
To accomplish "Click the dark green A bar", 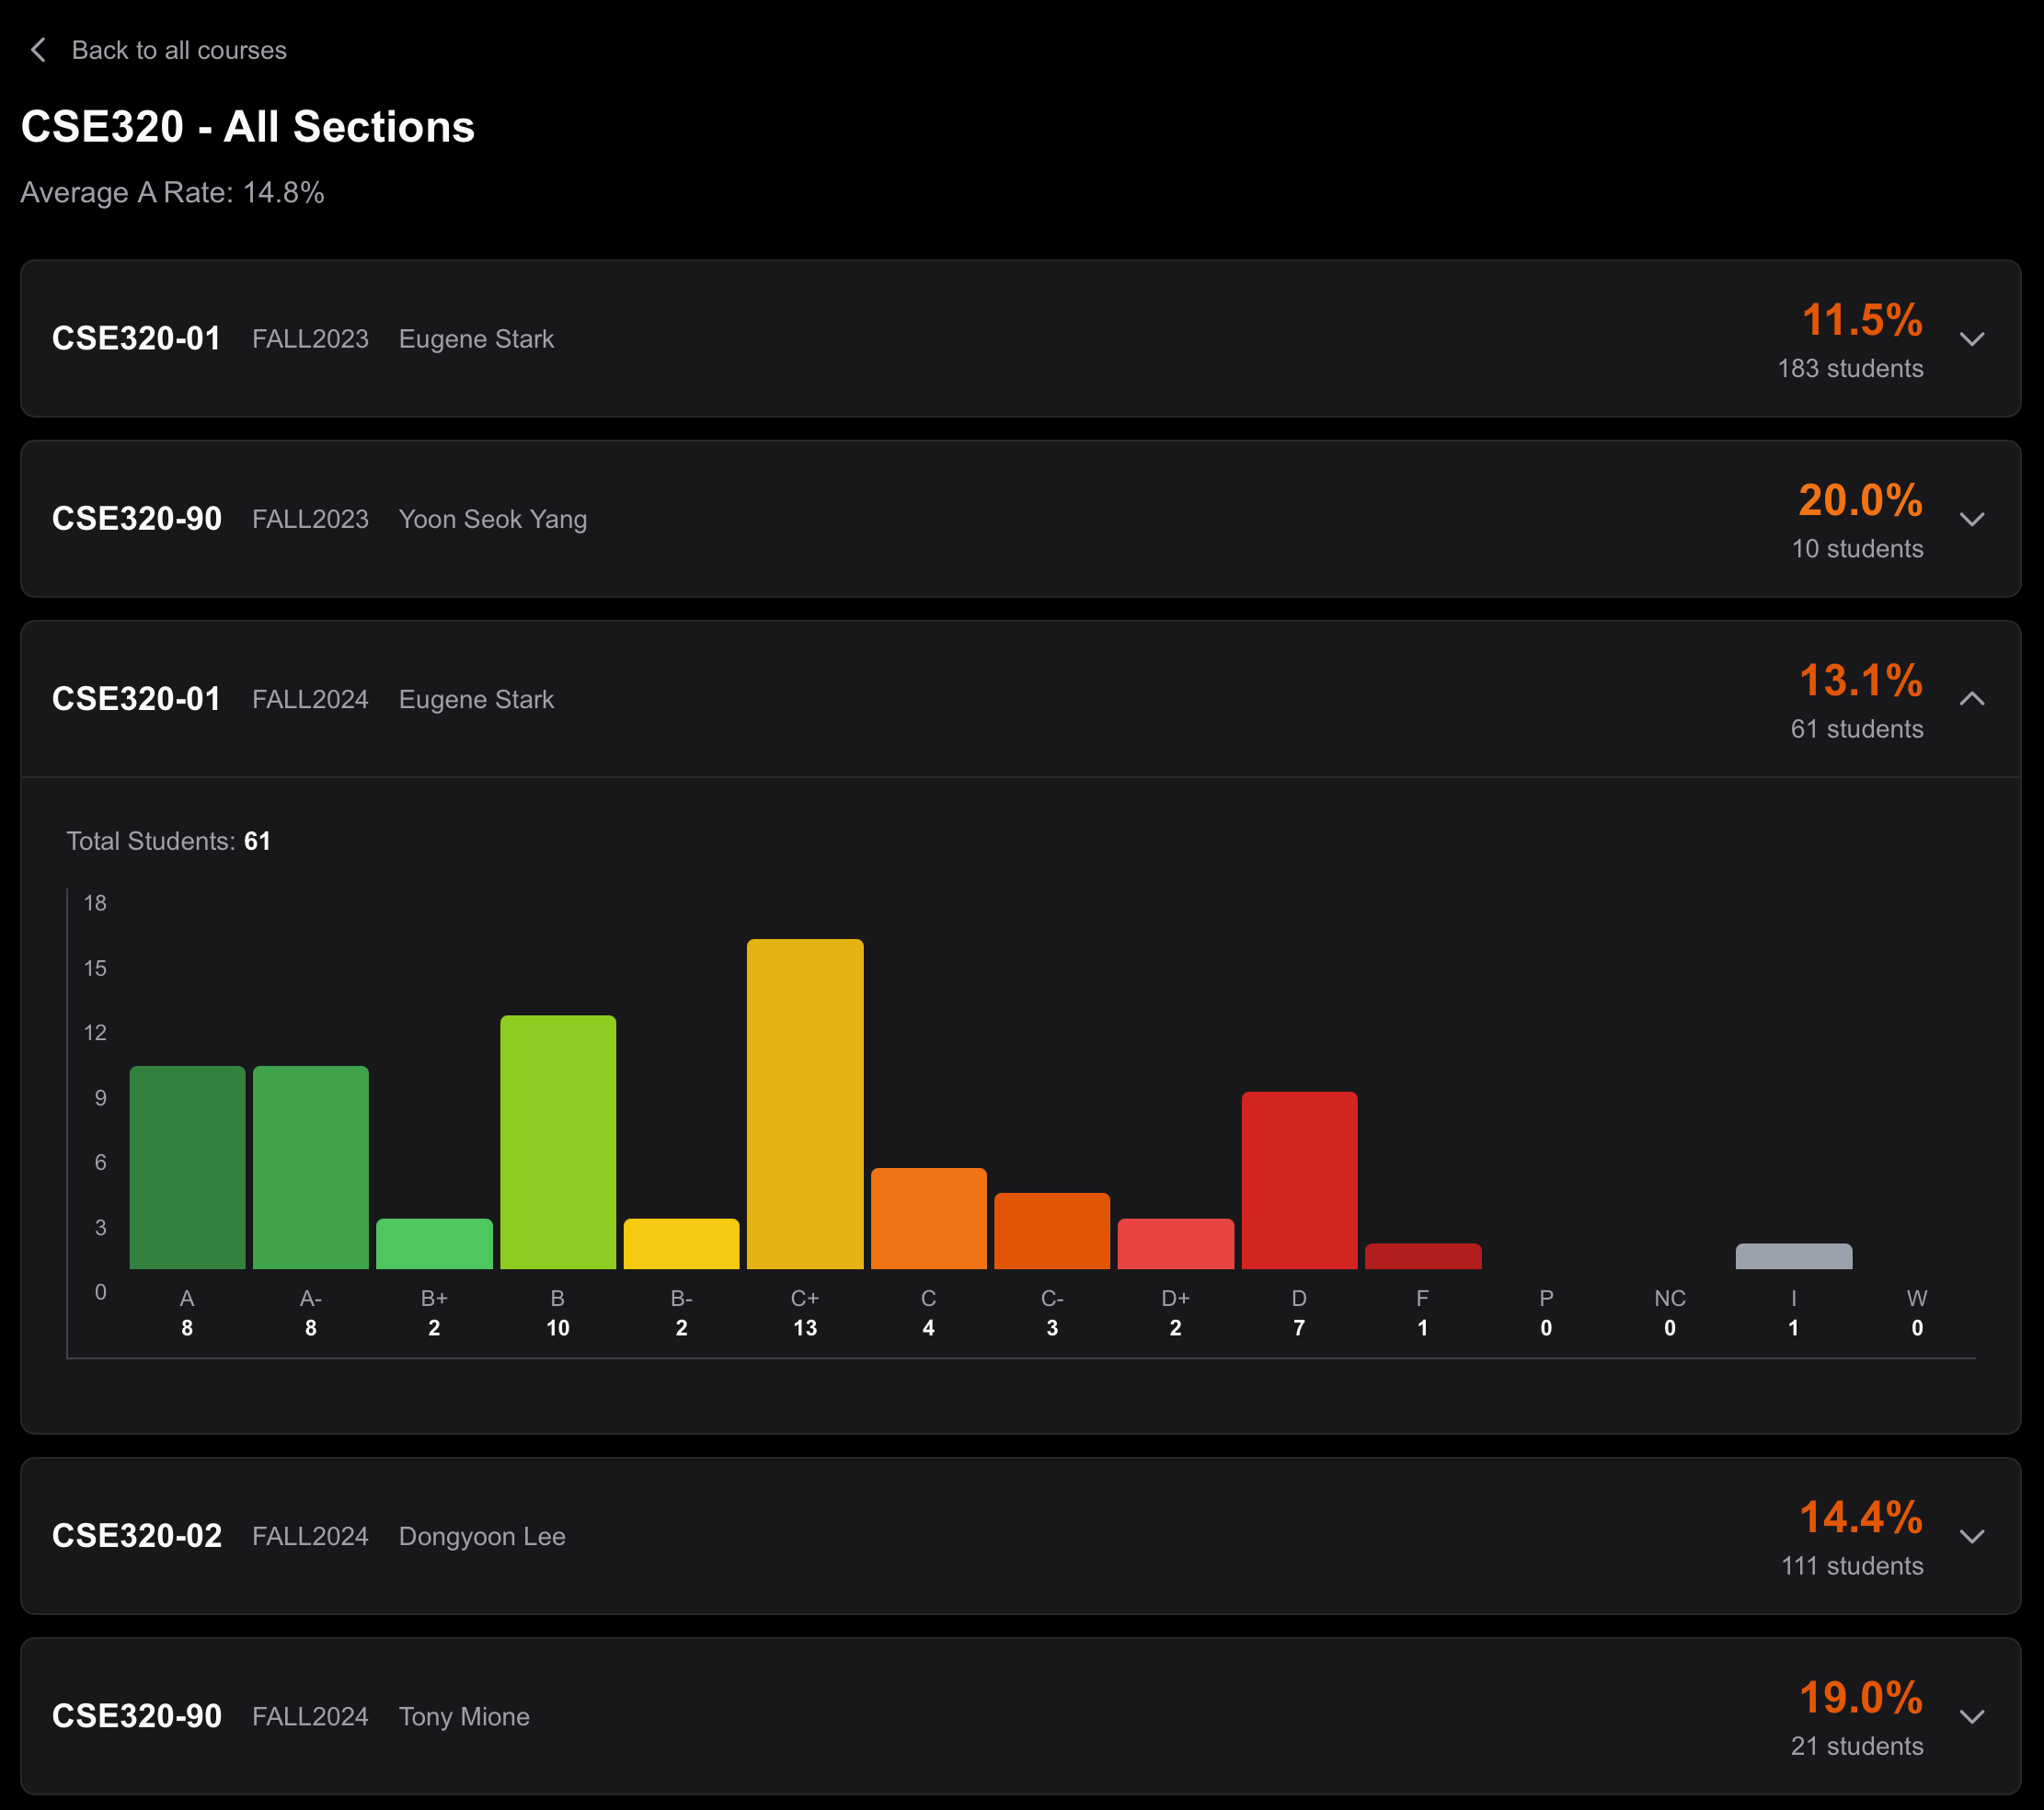I will 187,1167.
